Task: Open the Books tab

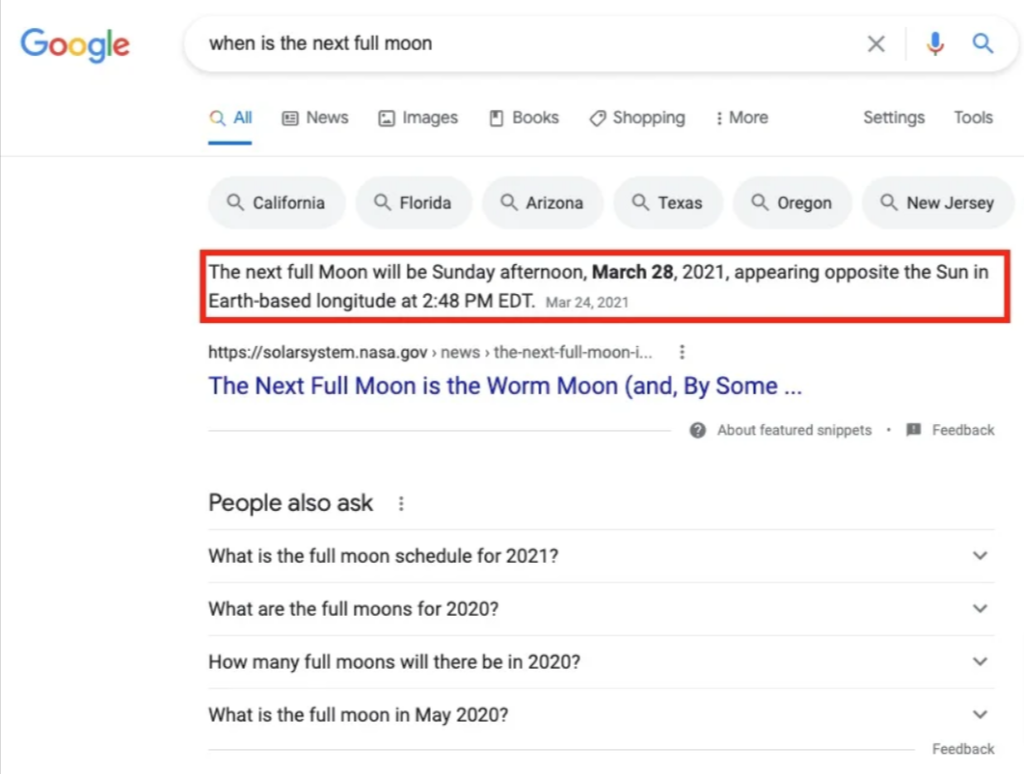Action: pos(524,118)
